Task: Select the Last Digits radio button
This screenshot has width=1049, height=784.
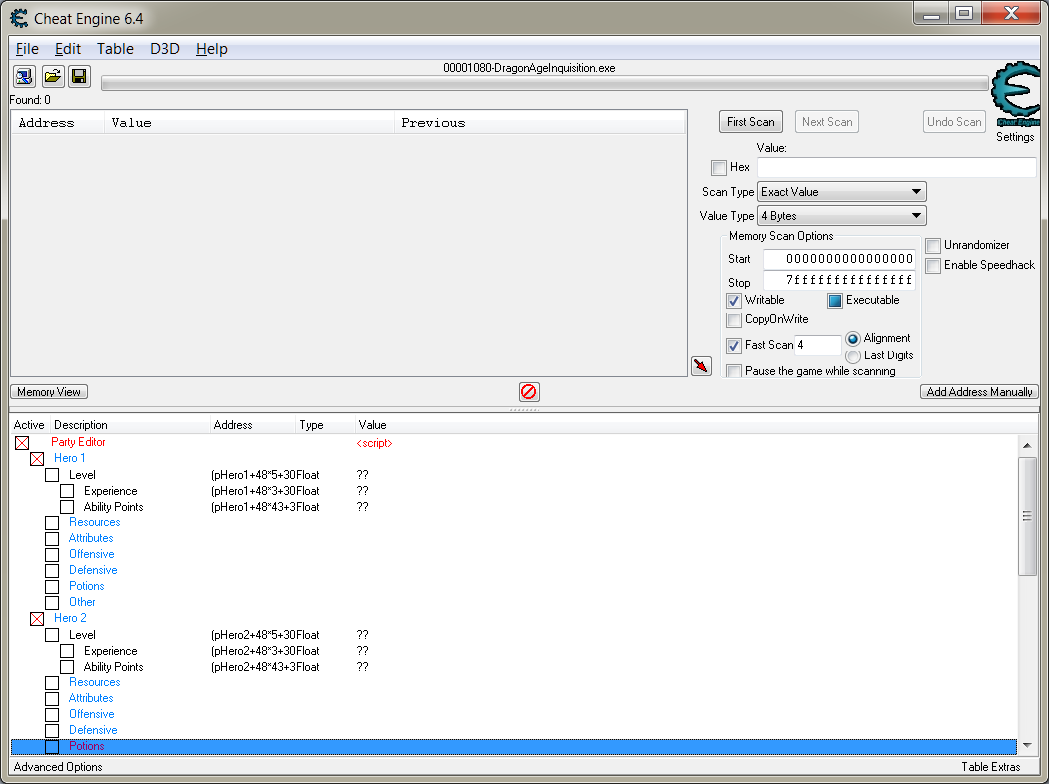Action: [853, 356]
